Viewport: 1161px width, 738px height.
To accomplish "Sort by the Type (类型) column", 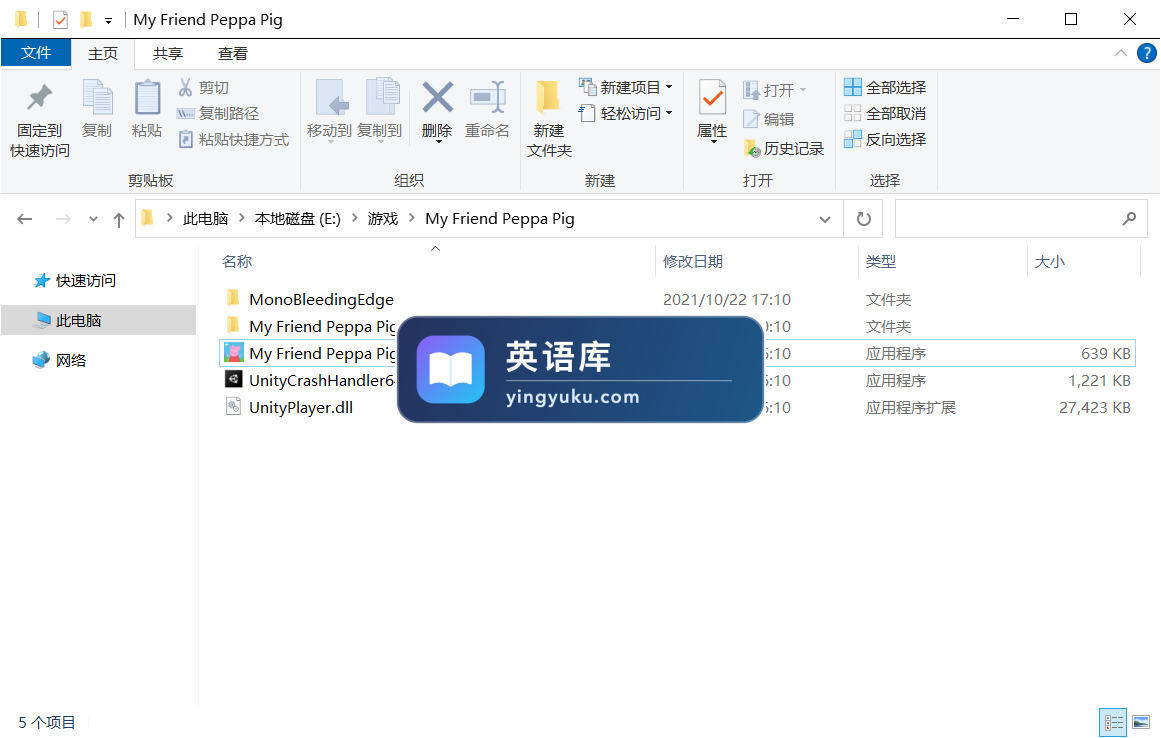I will [x=880, y=261].
